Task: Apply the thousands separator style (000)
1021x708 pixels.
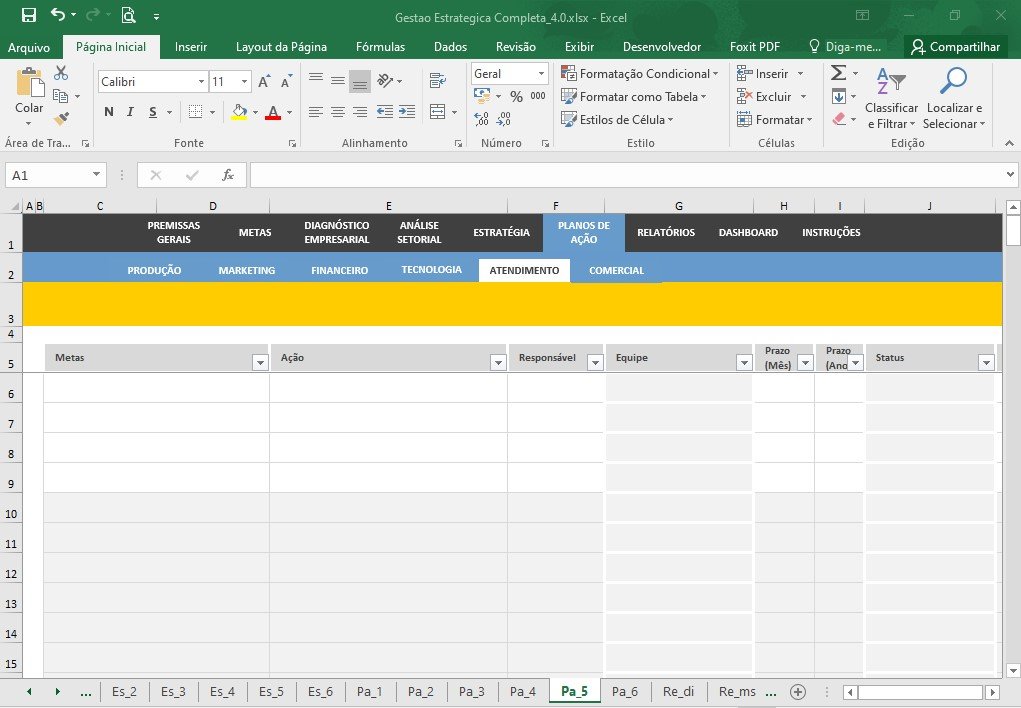Action: (538, 96)
